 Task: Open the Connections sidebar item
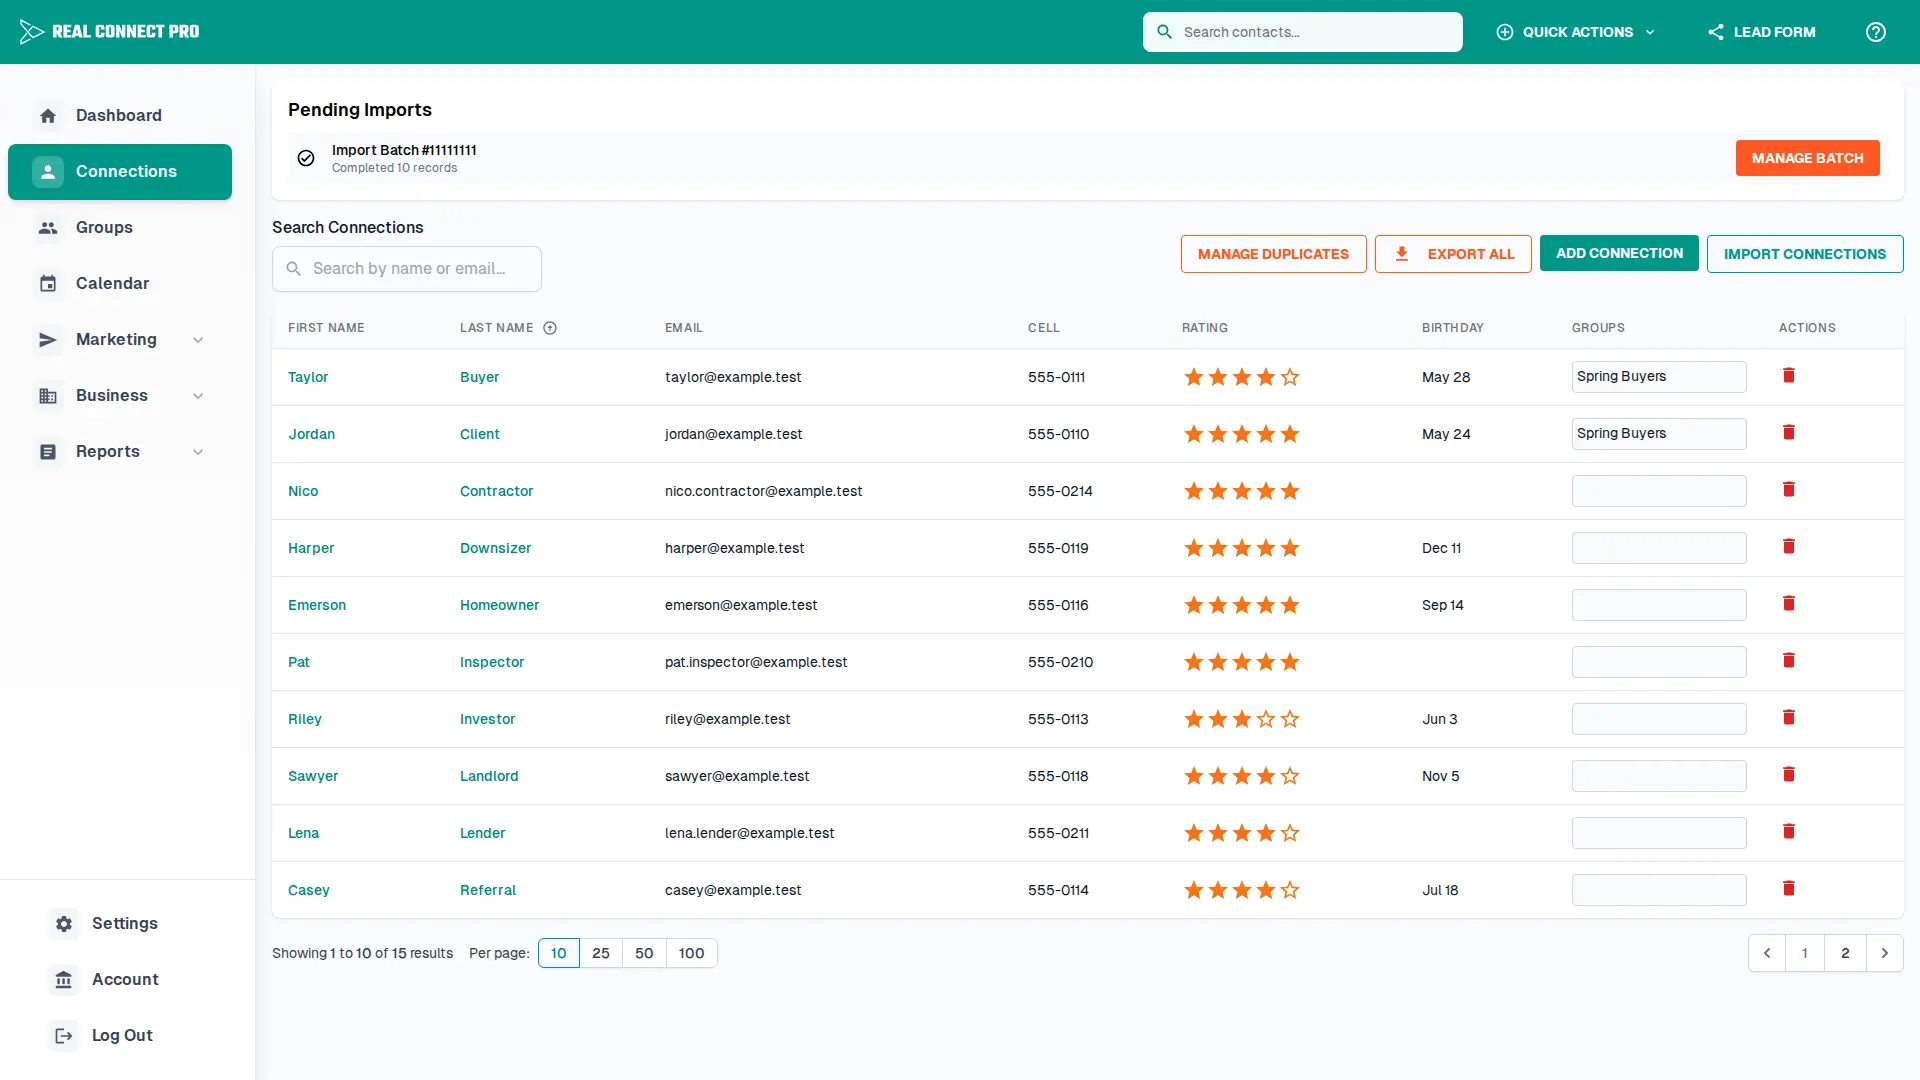tap(120, 172)
